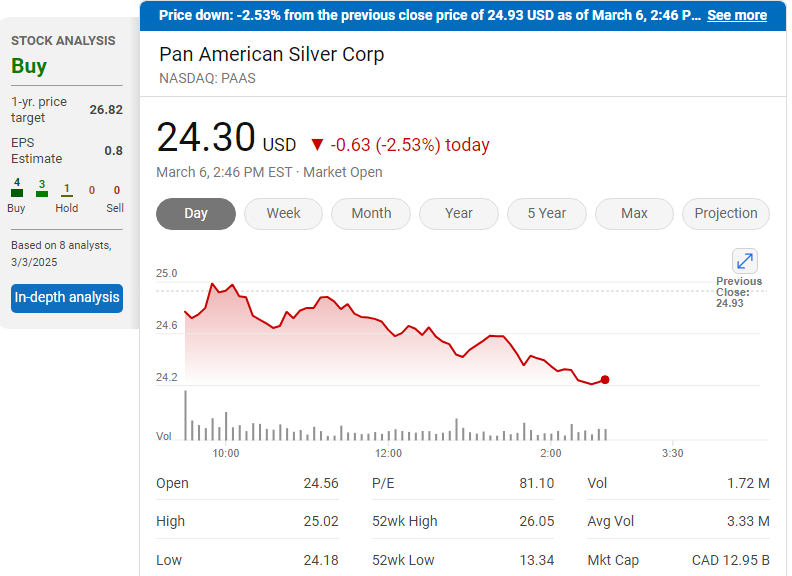Click the NASDAQ: PAAS ticker label
The width and height of the screenshot is (792, 576).
click(207, 78)
